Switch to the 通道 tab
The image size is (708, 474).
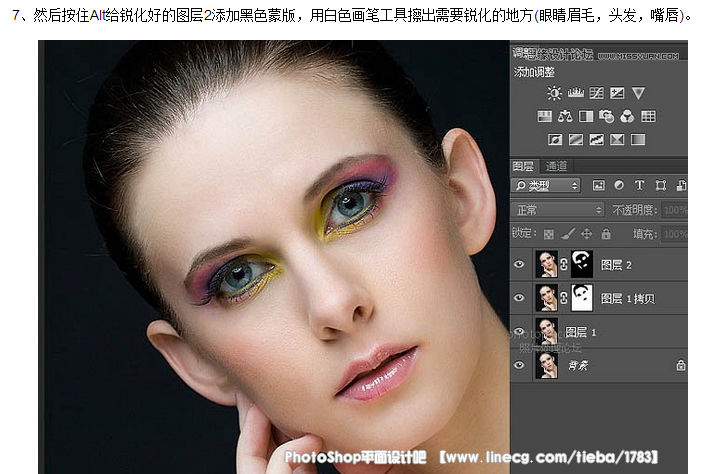click(556, 166)
